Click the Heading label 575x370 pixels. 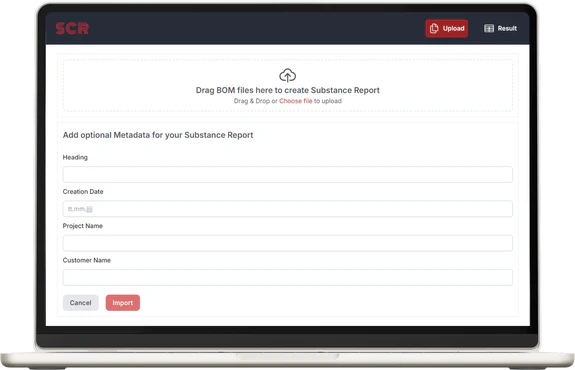pos(75,157)
